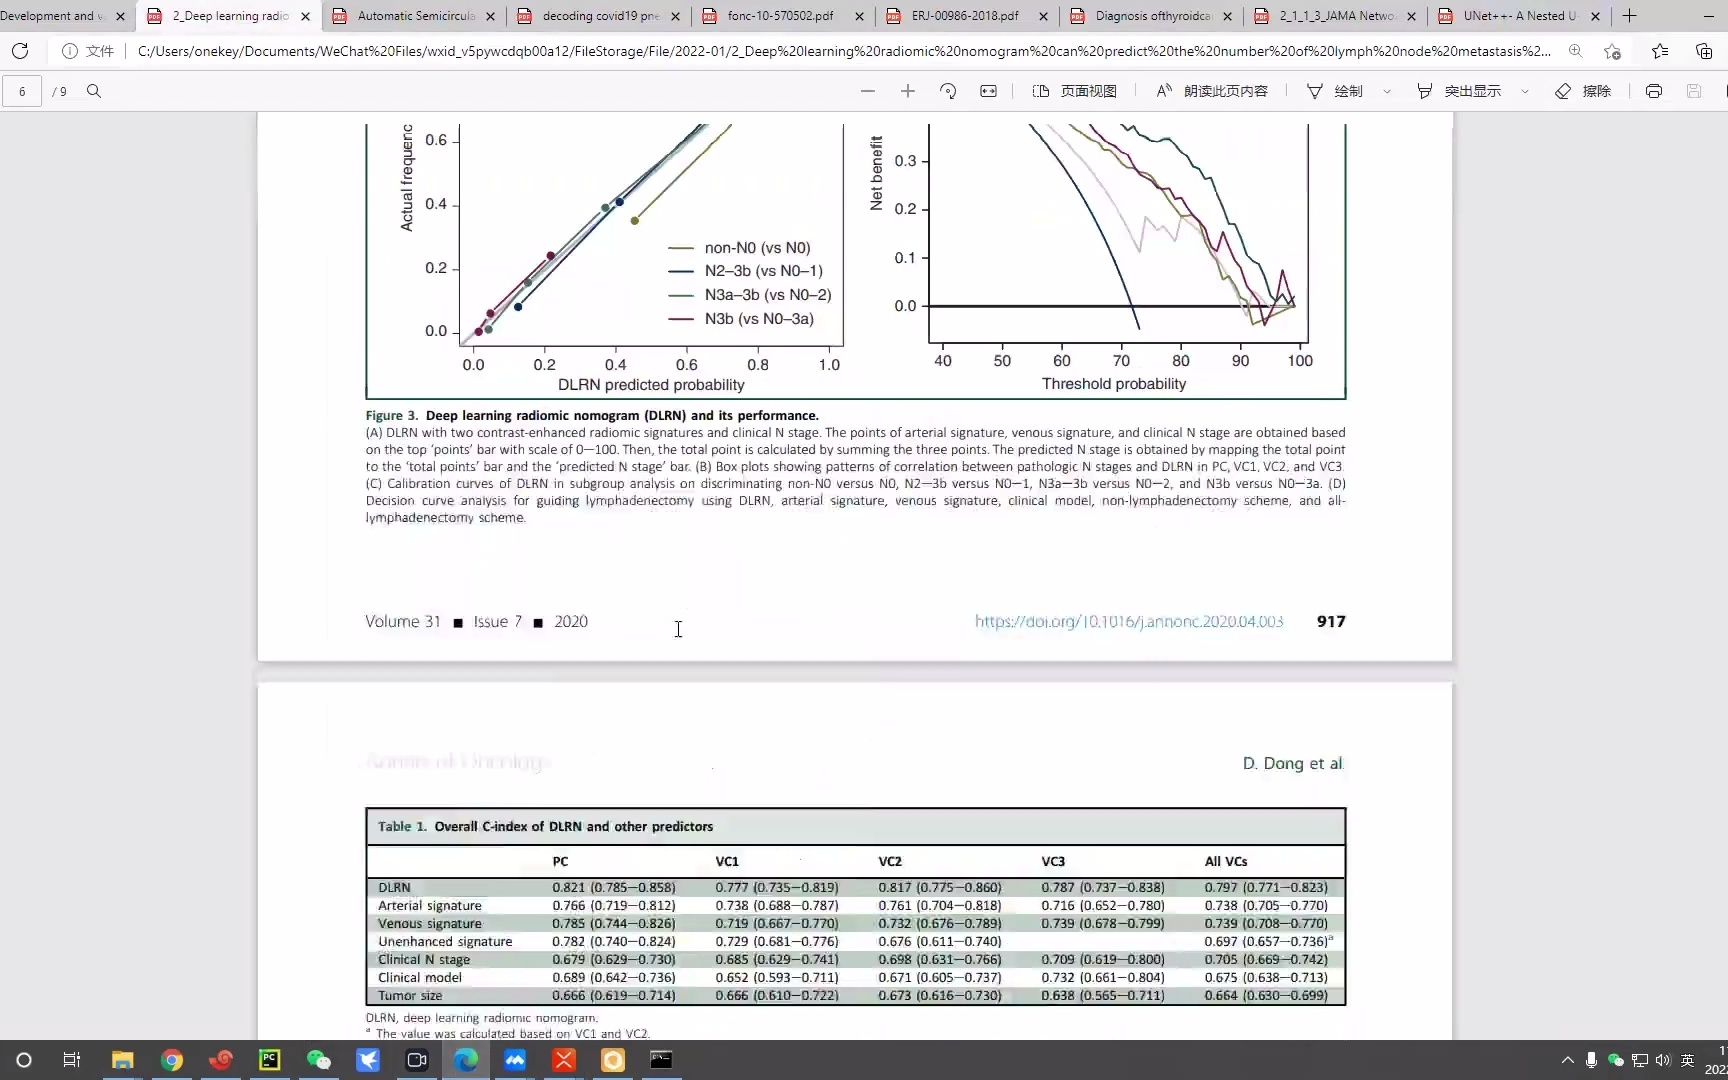Viewport: 1728px width, 1080px height.
Task: Toggle read aloud this page
Action: tap(1211, 91)
